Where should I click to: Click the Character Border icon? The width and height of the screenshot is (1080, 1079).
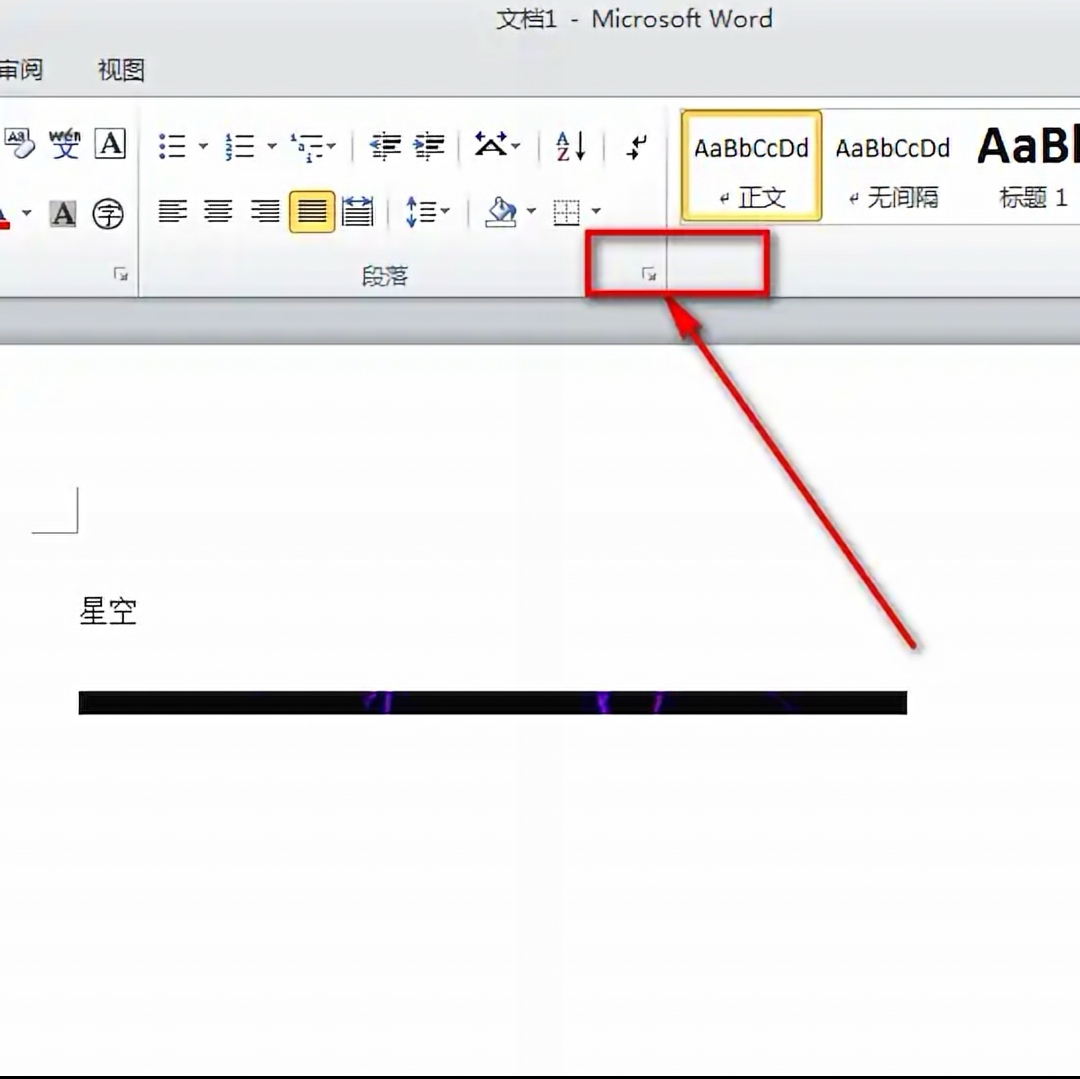(x=110, y=143)
